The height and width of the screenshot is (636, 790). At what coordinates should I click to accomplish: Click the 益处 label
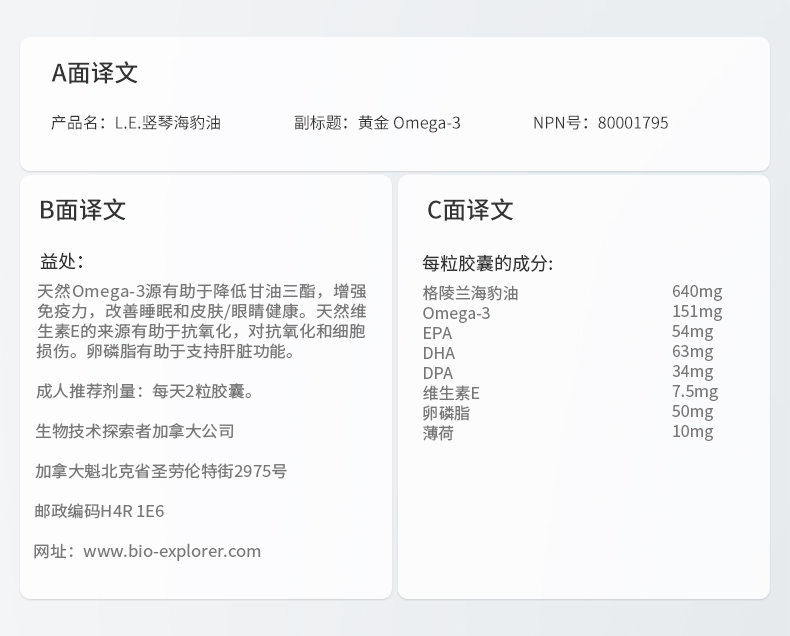pos(61,262)
